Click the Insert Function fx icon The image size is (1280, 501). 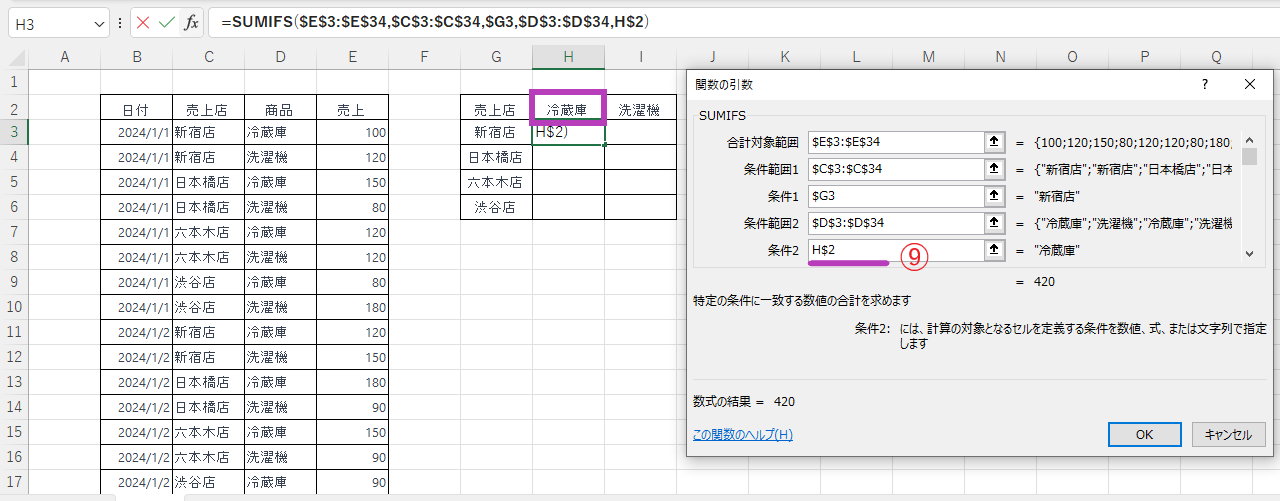click(191, 22)
